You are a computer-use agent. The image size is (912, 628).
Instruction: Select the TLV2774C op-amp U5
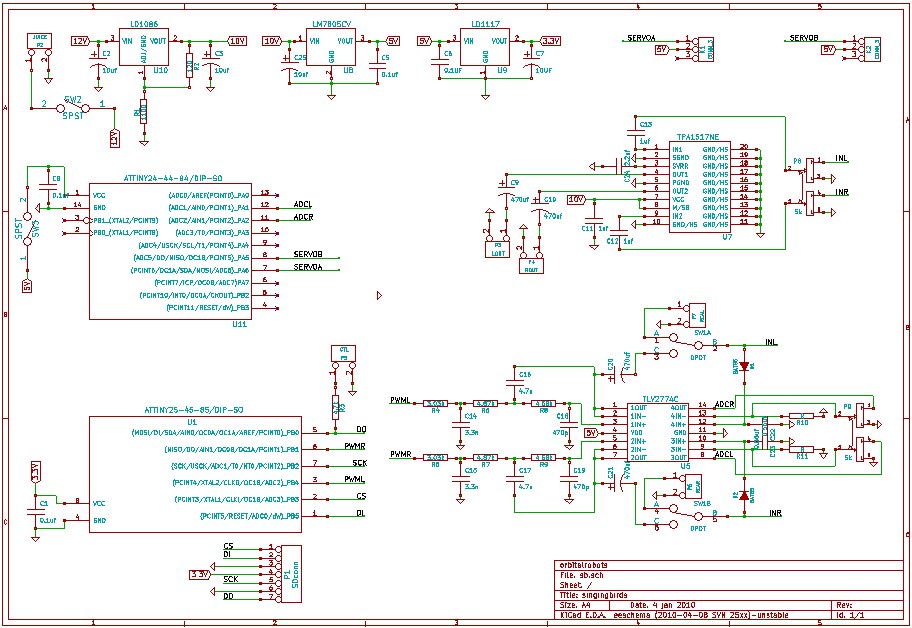tap(657, 432)
